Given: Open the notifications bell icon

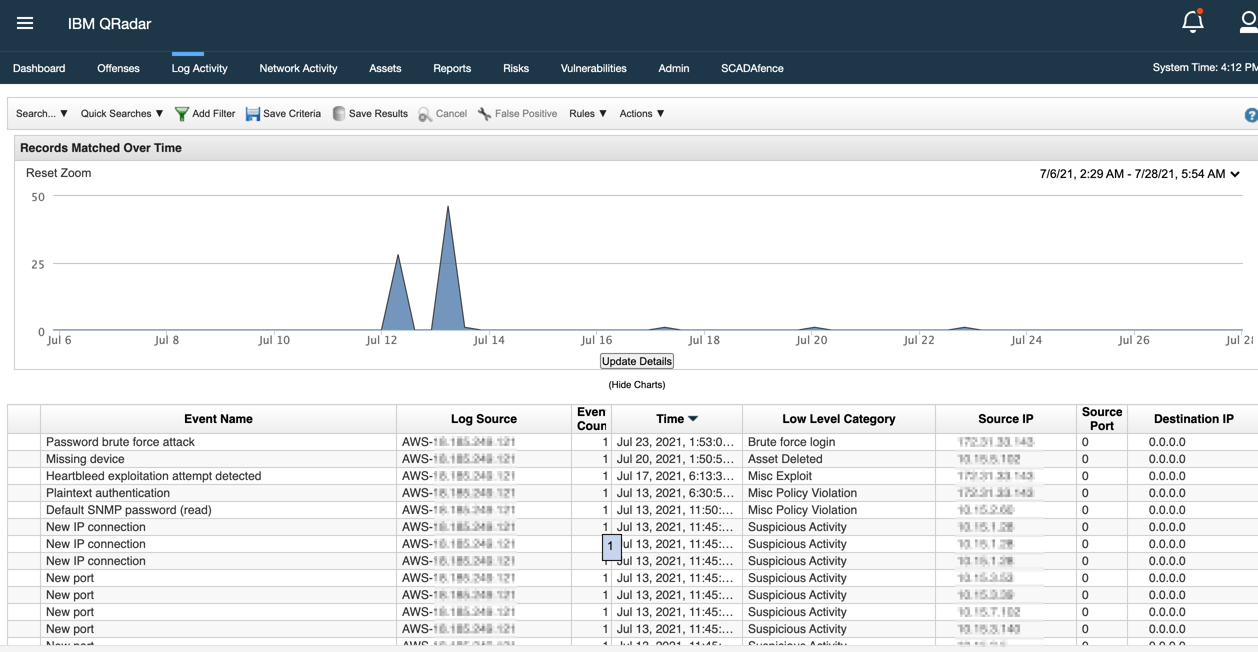Looking at the screenshot, I should point(1192,20).
